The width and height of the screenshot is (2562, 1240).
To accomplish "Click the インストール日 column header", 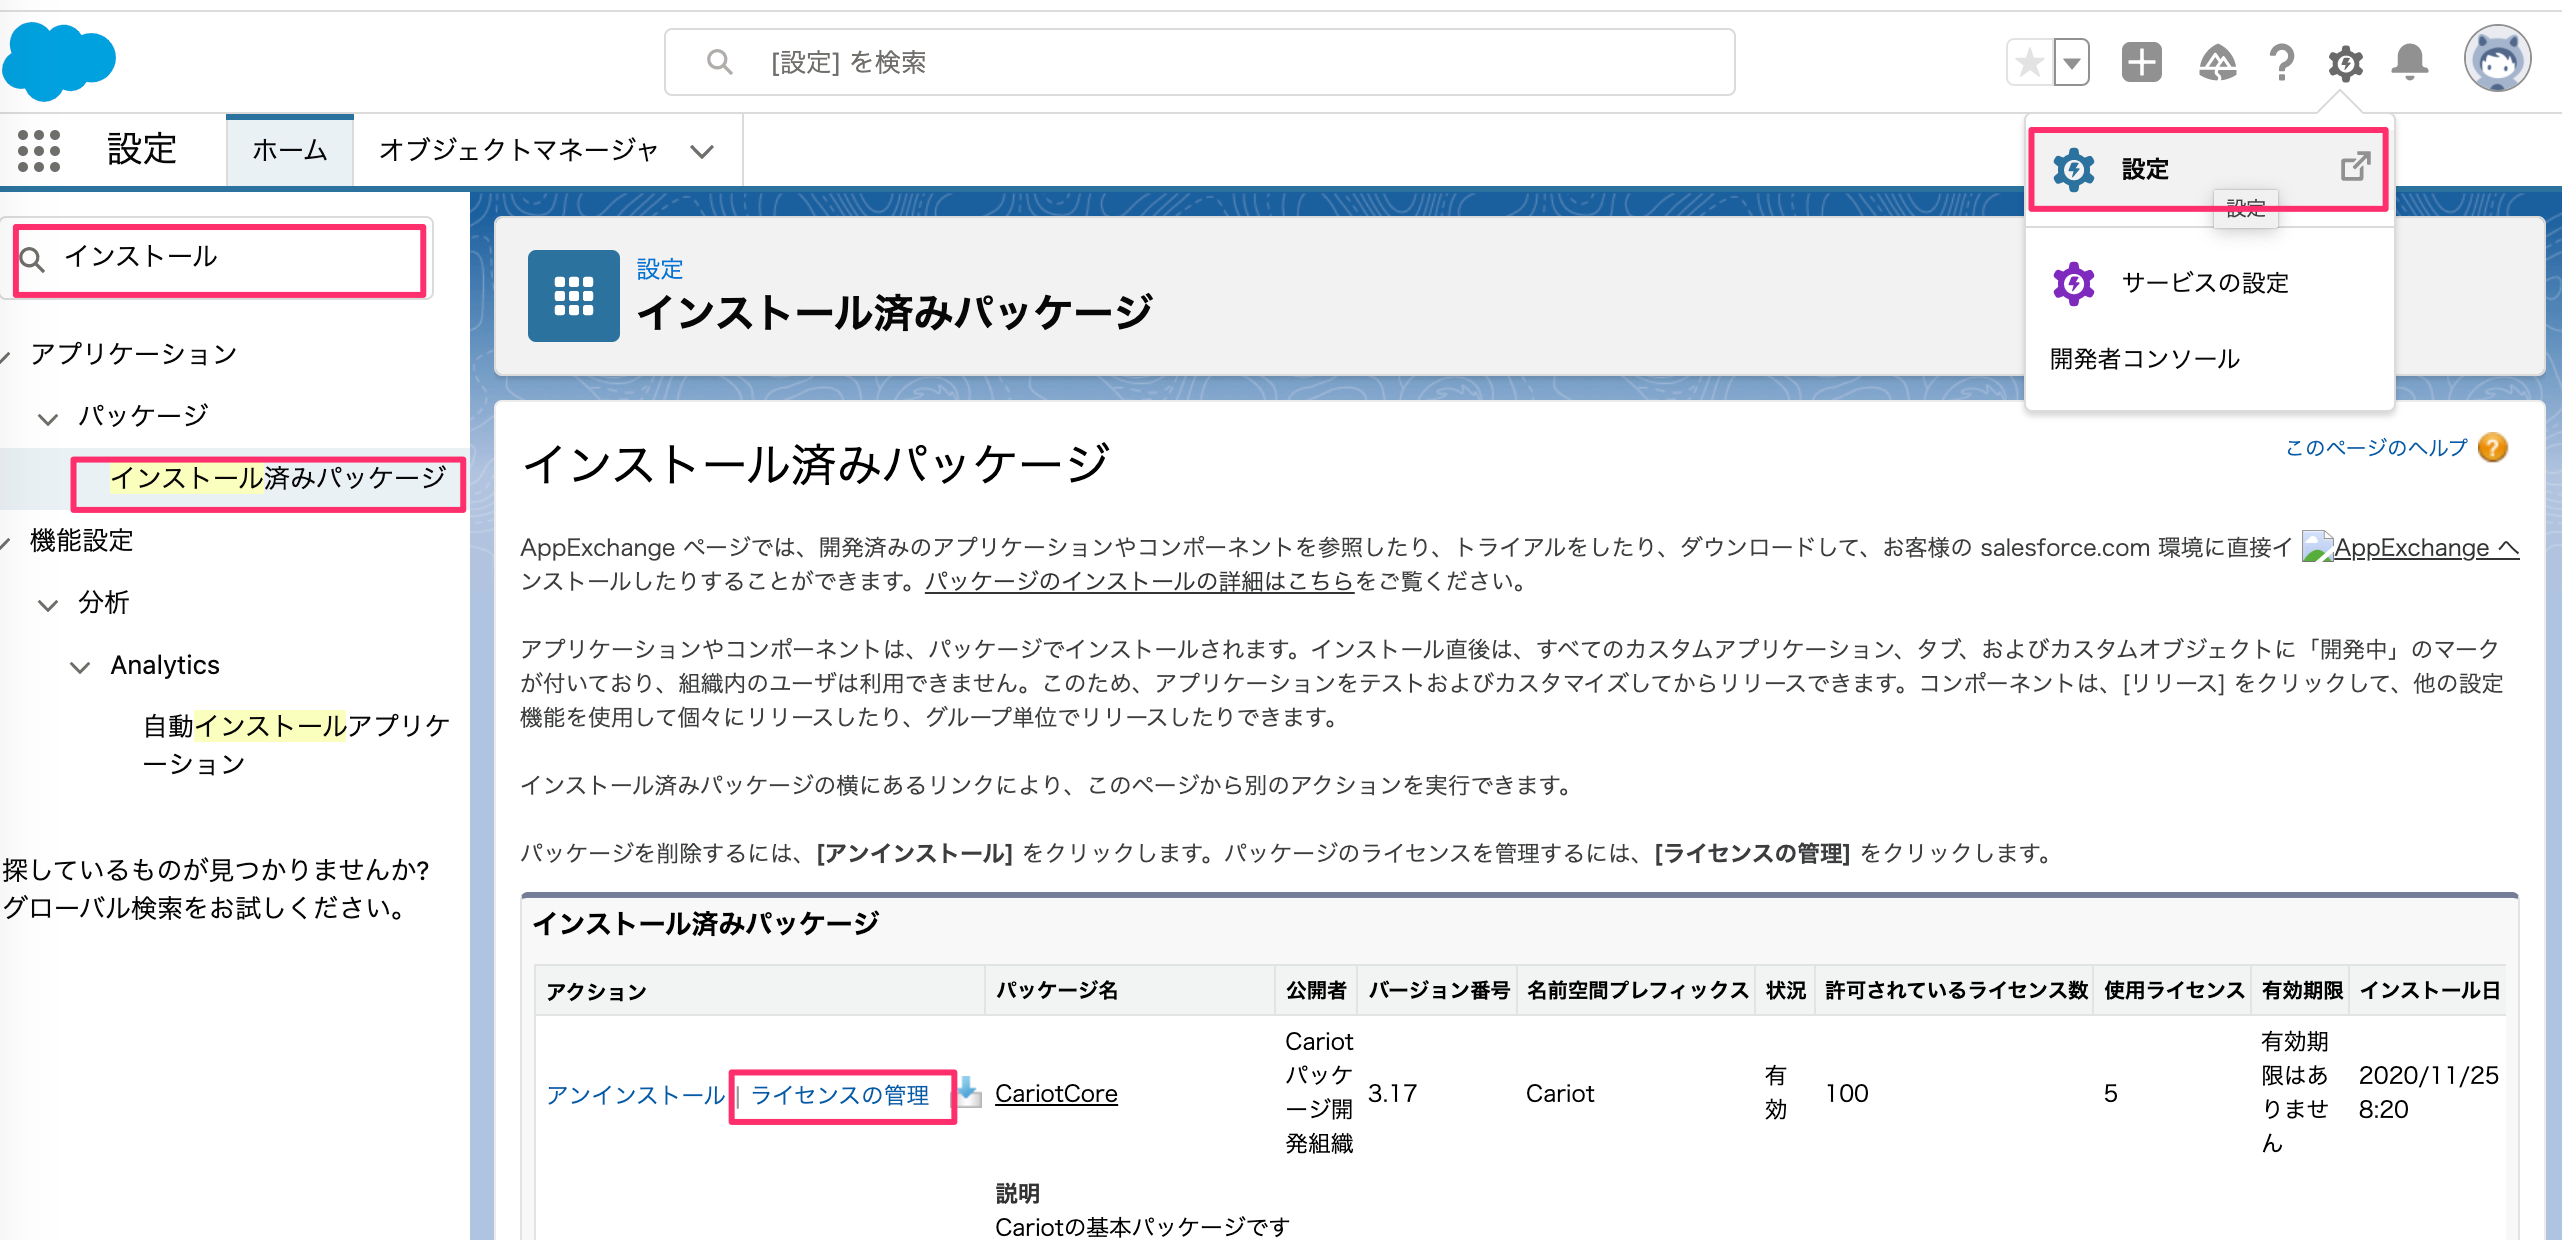I will point(2429,991).
